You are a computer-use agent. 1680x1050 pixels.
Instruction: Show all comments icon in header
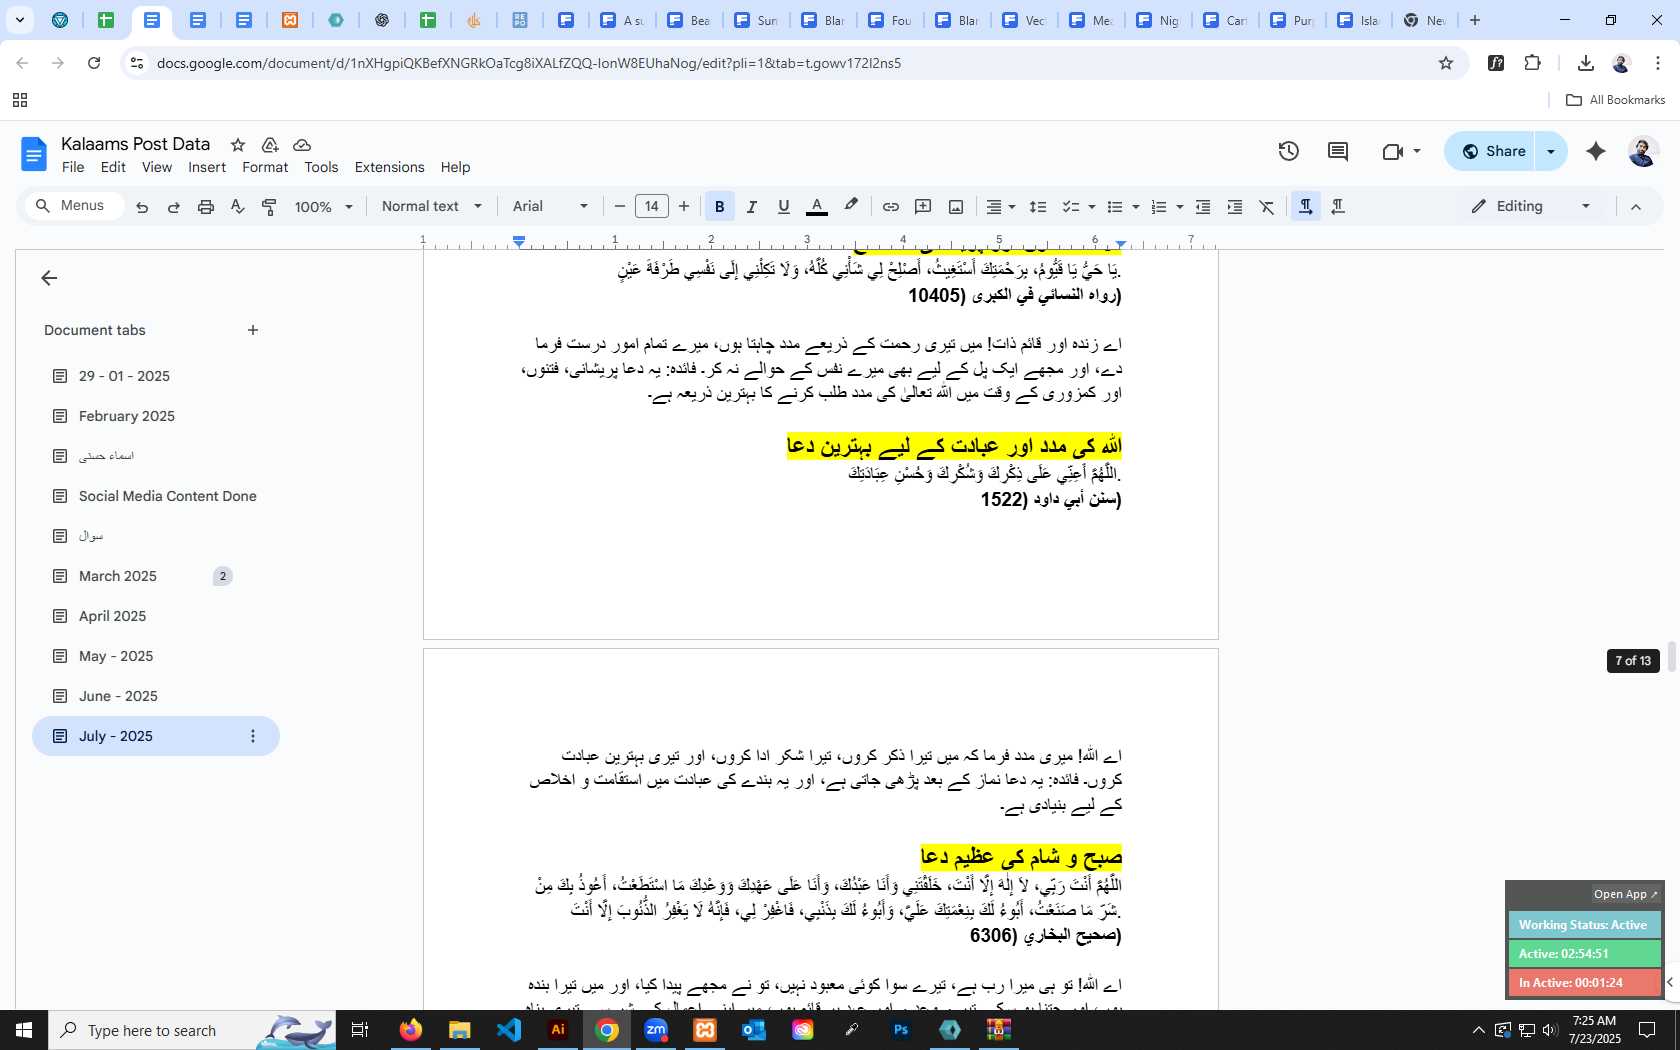pyautogui.click(x=1338, y=151)
